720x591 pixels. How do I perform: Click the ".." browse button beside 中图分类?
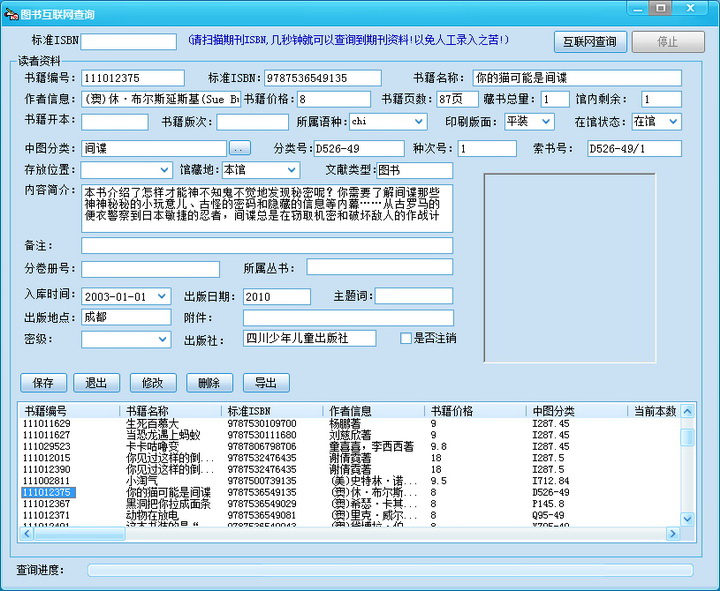point(239,149)
